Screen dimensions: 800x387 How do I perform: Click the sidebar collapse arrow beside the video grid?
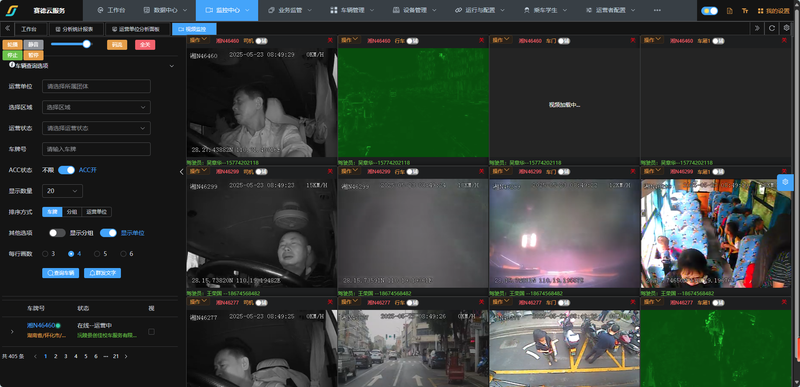[182, 172]
